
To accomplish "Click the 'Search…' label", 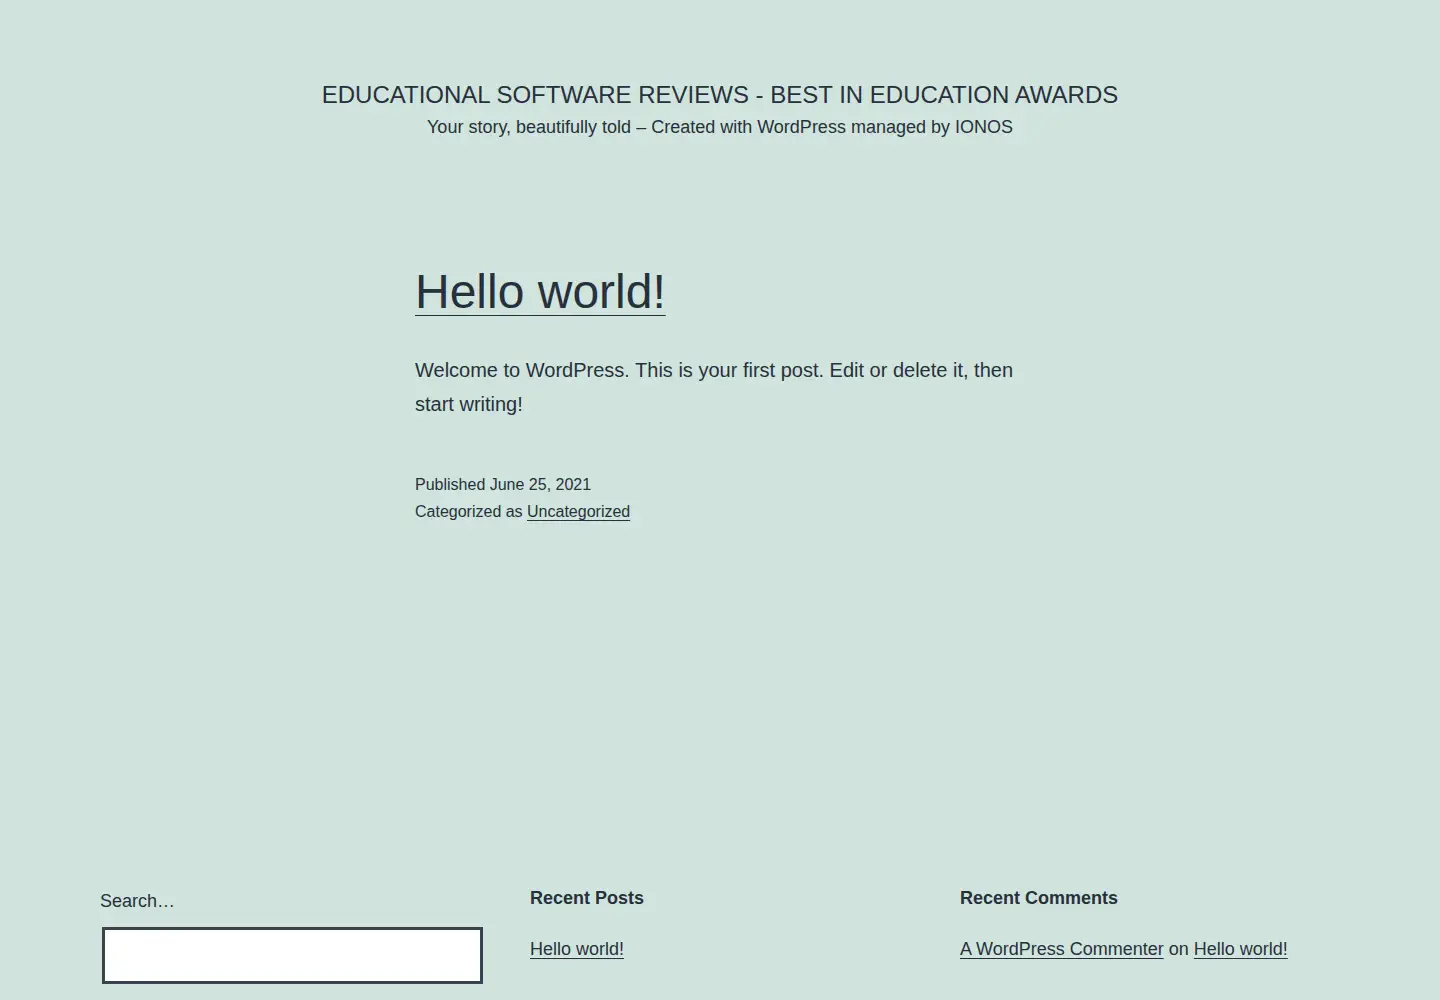I will pyautogui.click(x=137, y=901).
